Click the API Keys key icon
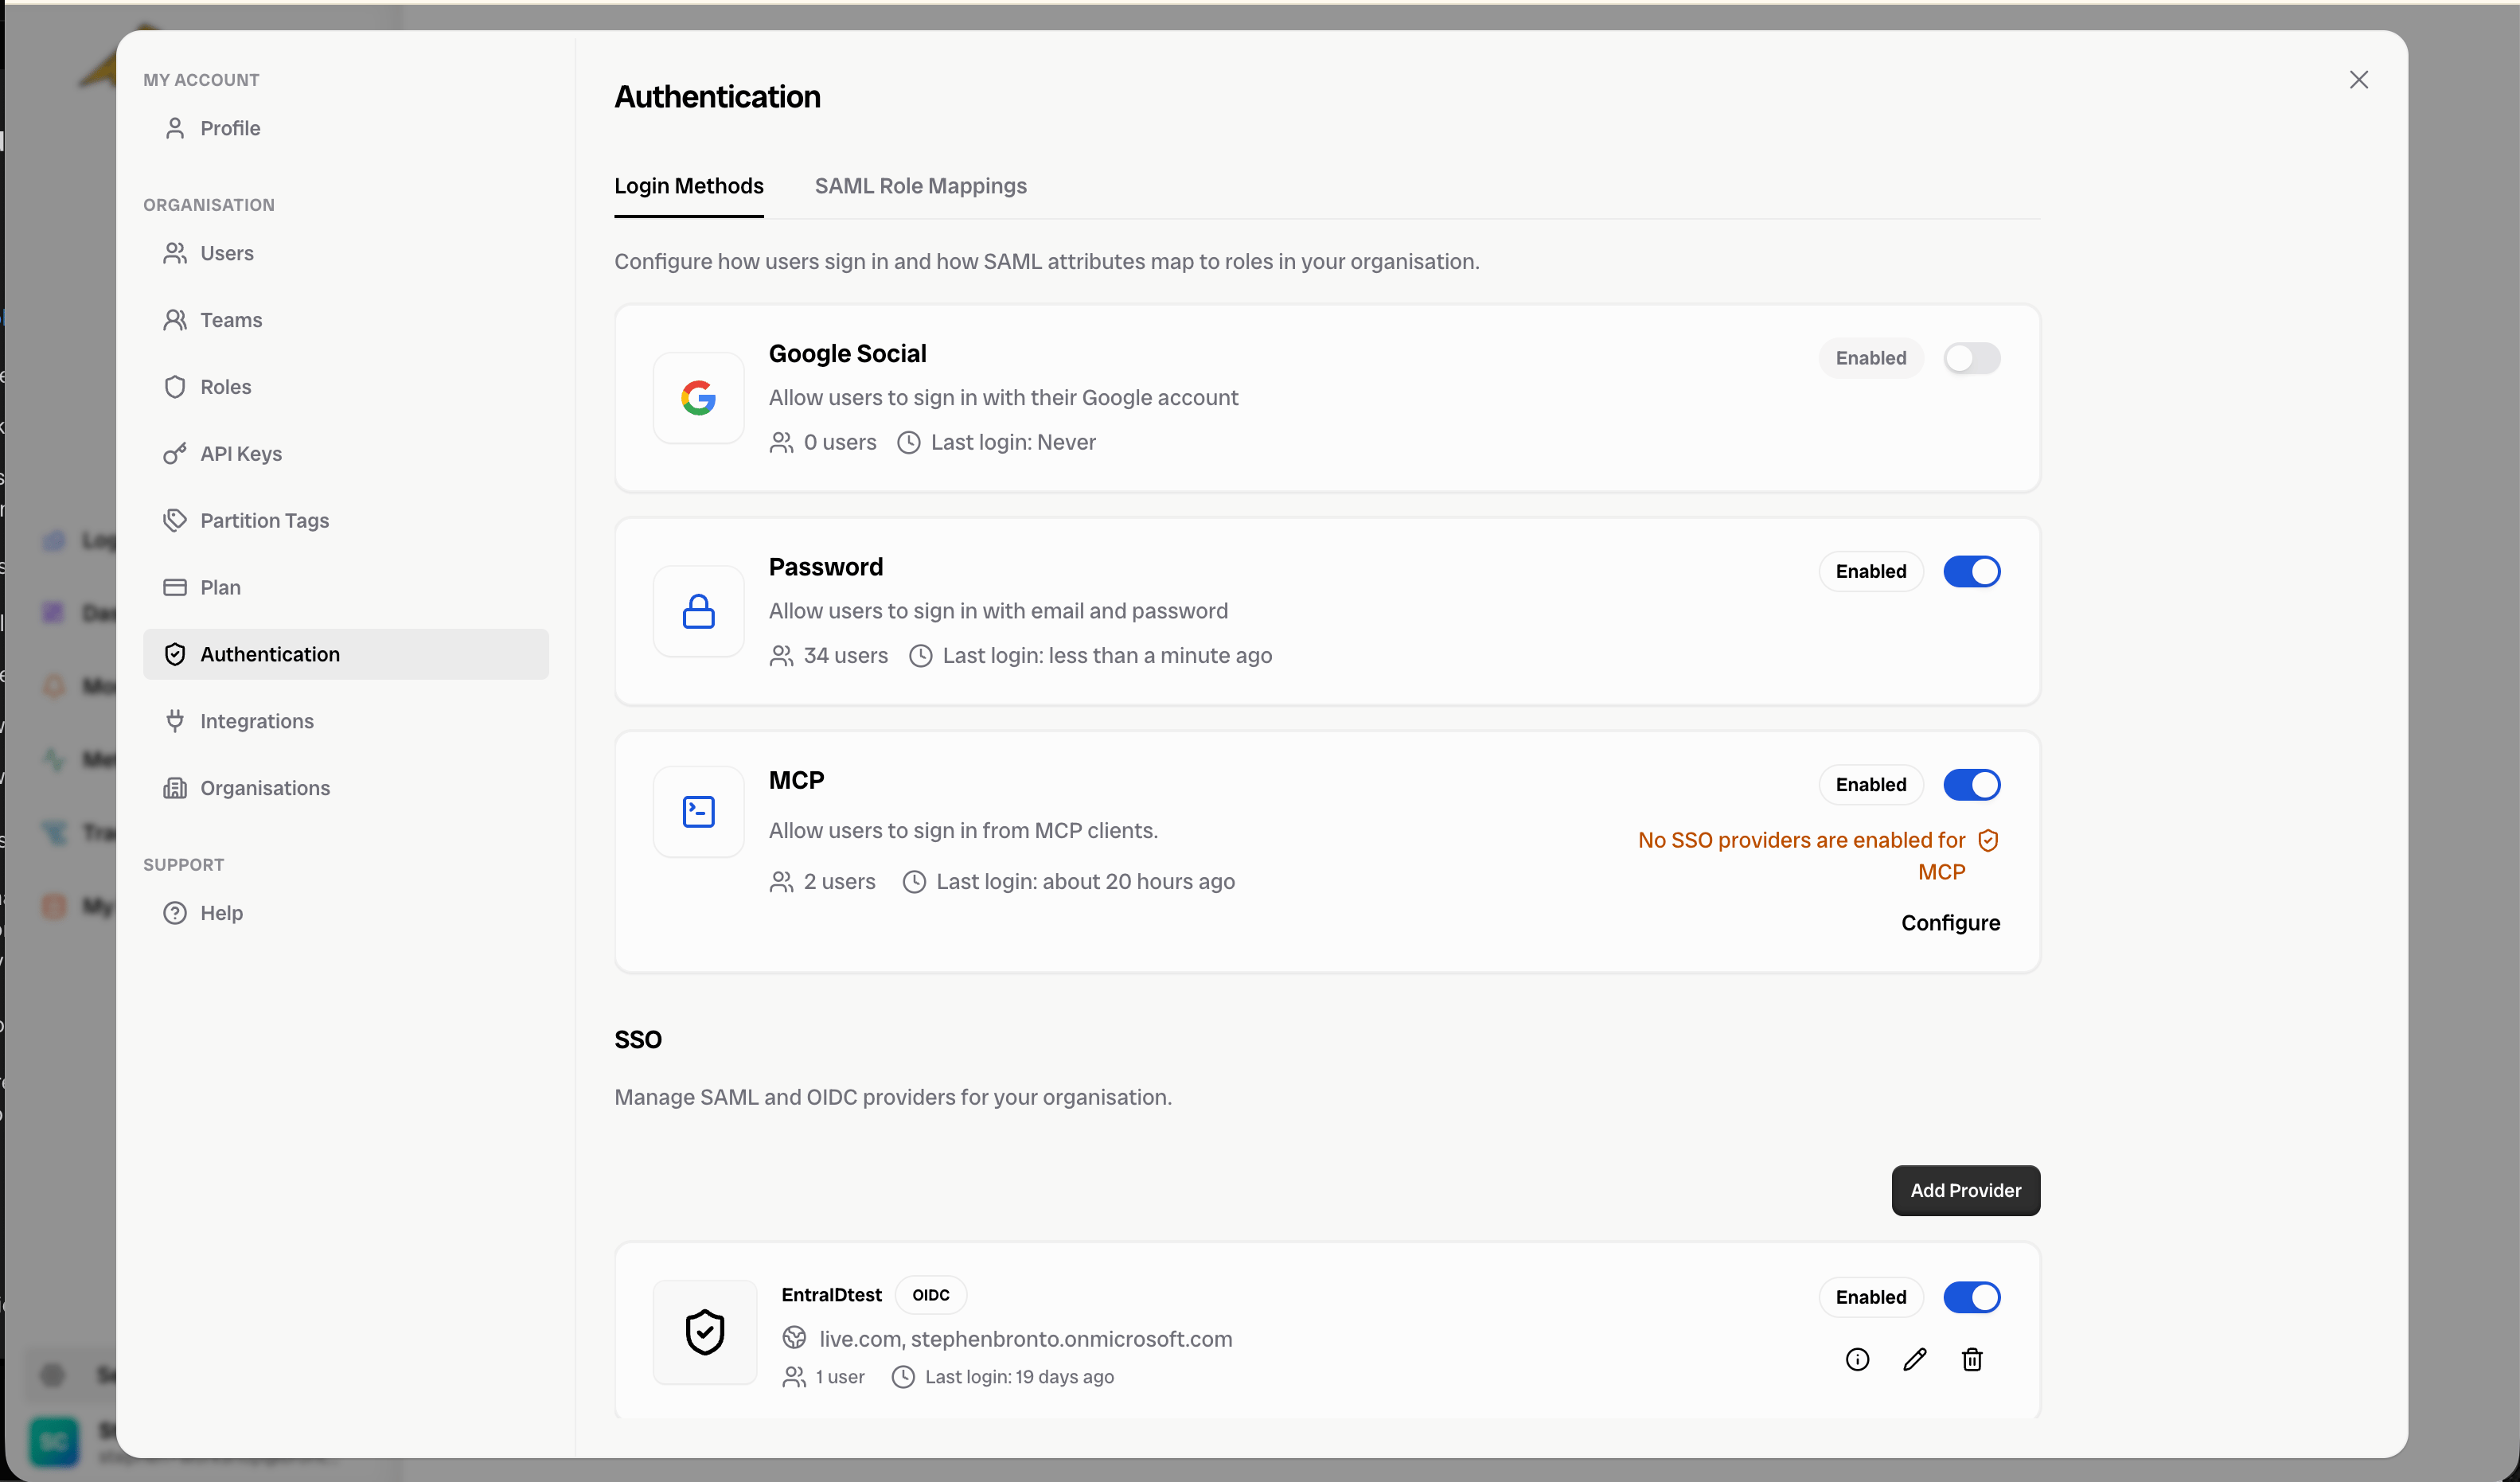2520x1482 pixels. coord(175,454)
